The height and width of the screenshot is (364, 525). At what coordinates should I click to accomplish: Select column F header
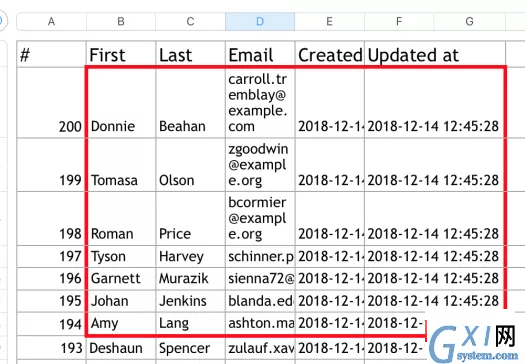399,21
